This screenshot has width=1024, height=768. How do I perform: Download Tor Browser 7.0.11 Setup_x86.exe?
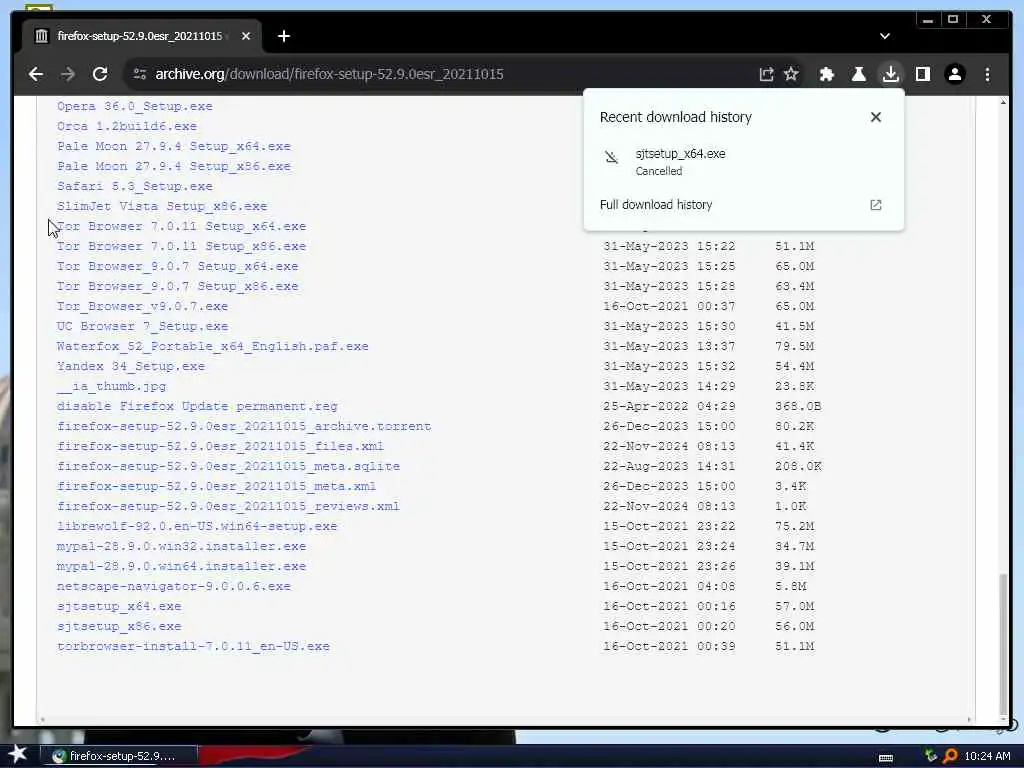(182, 246)
